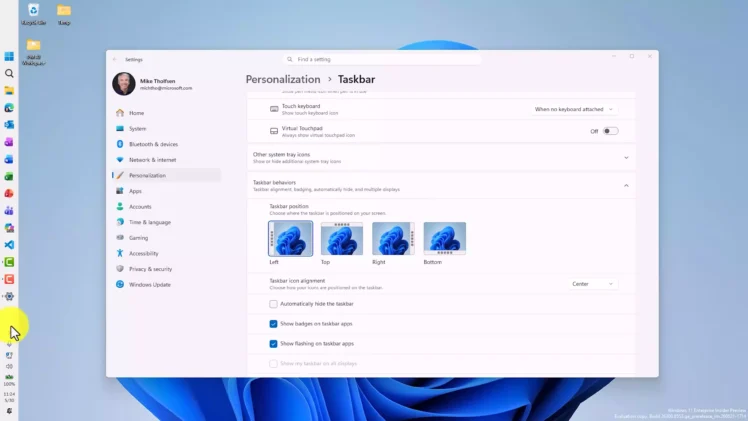Image resolution: width=748 pixels, height=421 pixels.
Task: Open the Start menu on the taskbar
Action: click(x=9, y=56)
